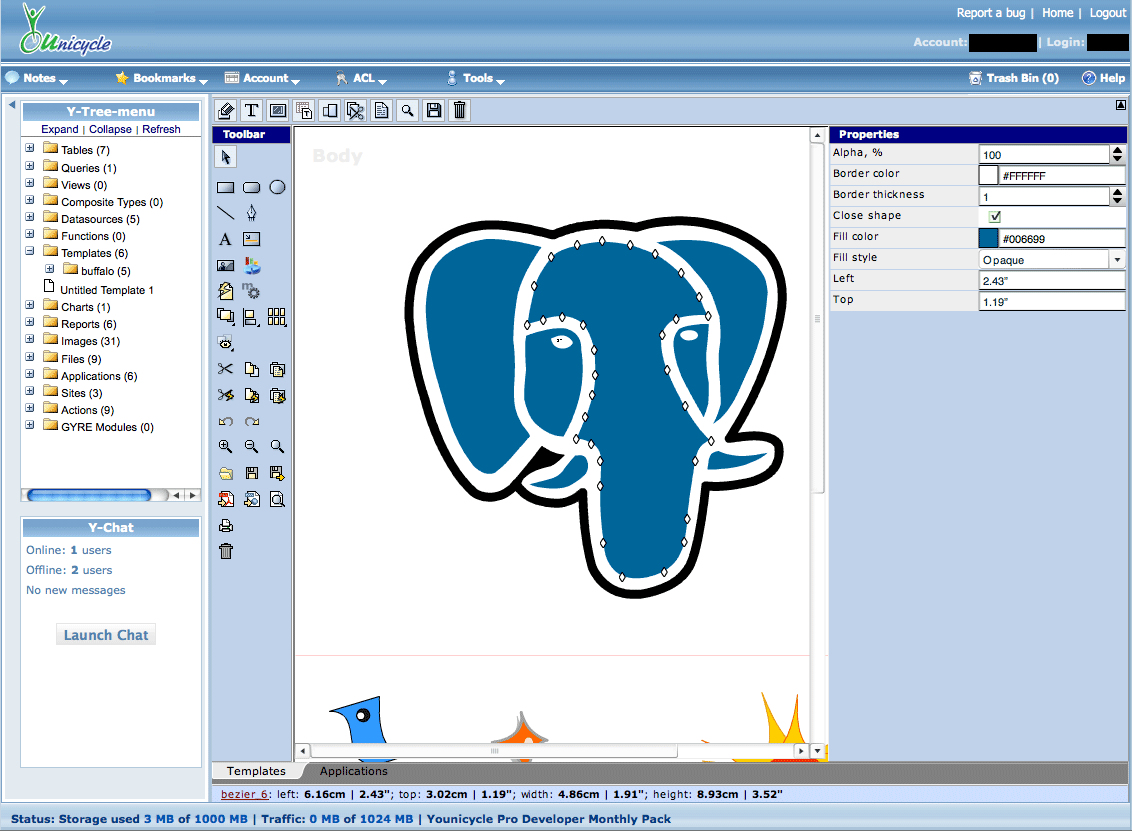Click the trash can in top icon row
This screenshot has width=1132, height=831.
coord(460,111)
